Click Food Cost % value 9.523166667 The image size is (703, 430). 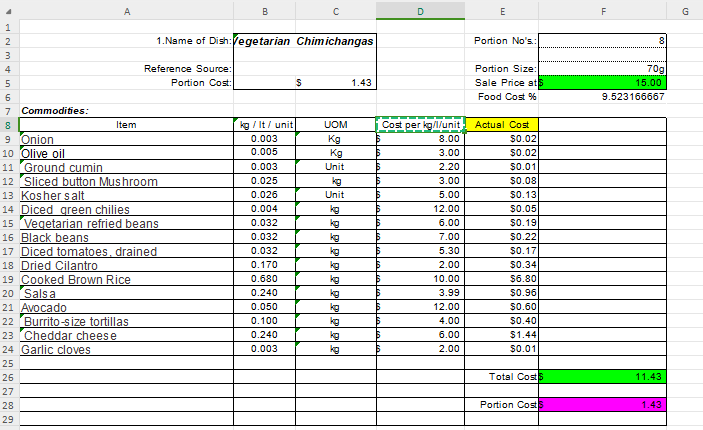click(603, 96)
